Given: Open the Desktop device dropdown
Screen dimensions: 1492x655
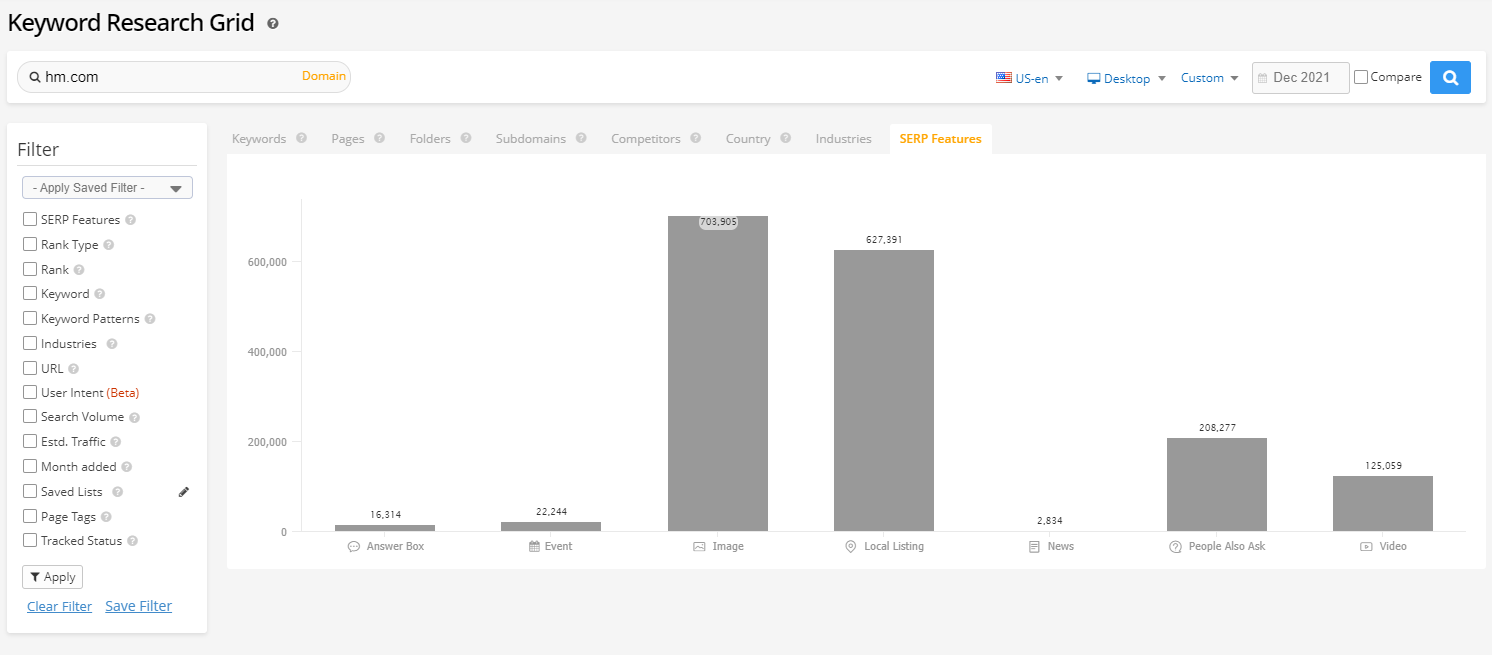Looking at the screenshot, I should coord(1126,78).
